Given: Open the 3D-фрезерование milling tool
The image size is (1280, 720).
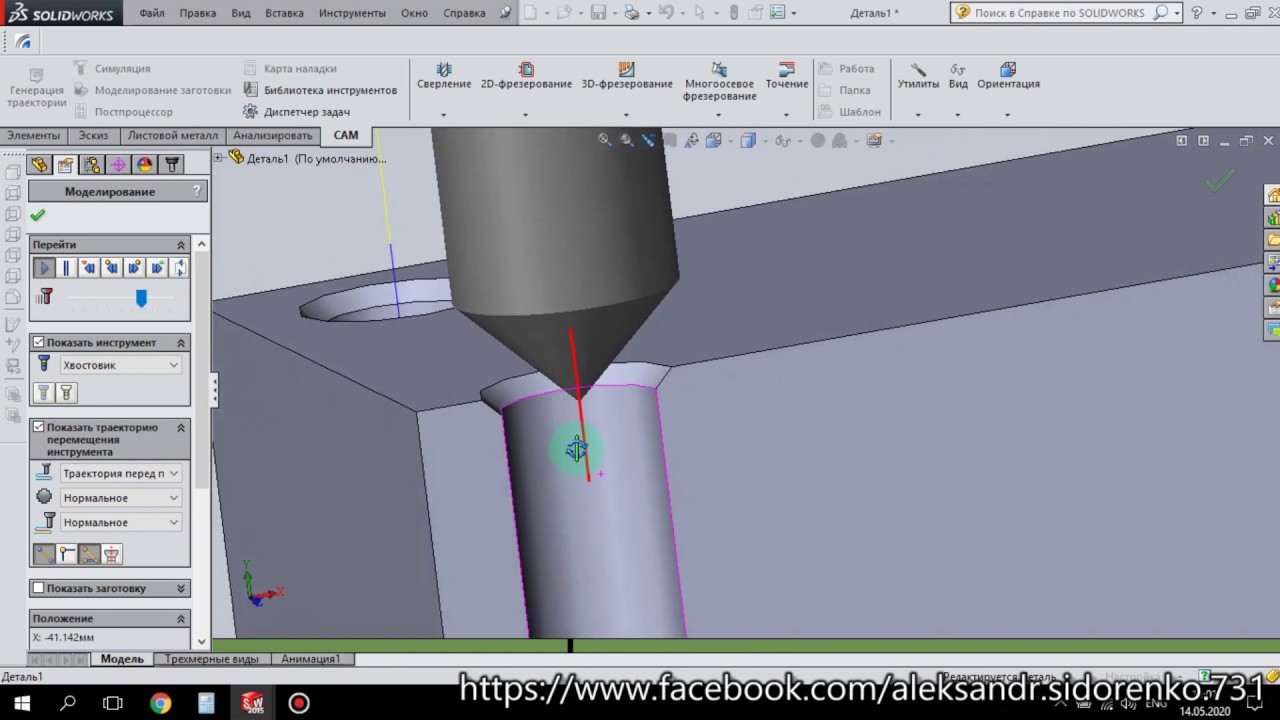Looking at the screenshot, I should pos(627,76).
